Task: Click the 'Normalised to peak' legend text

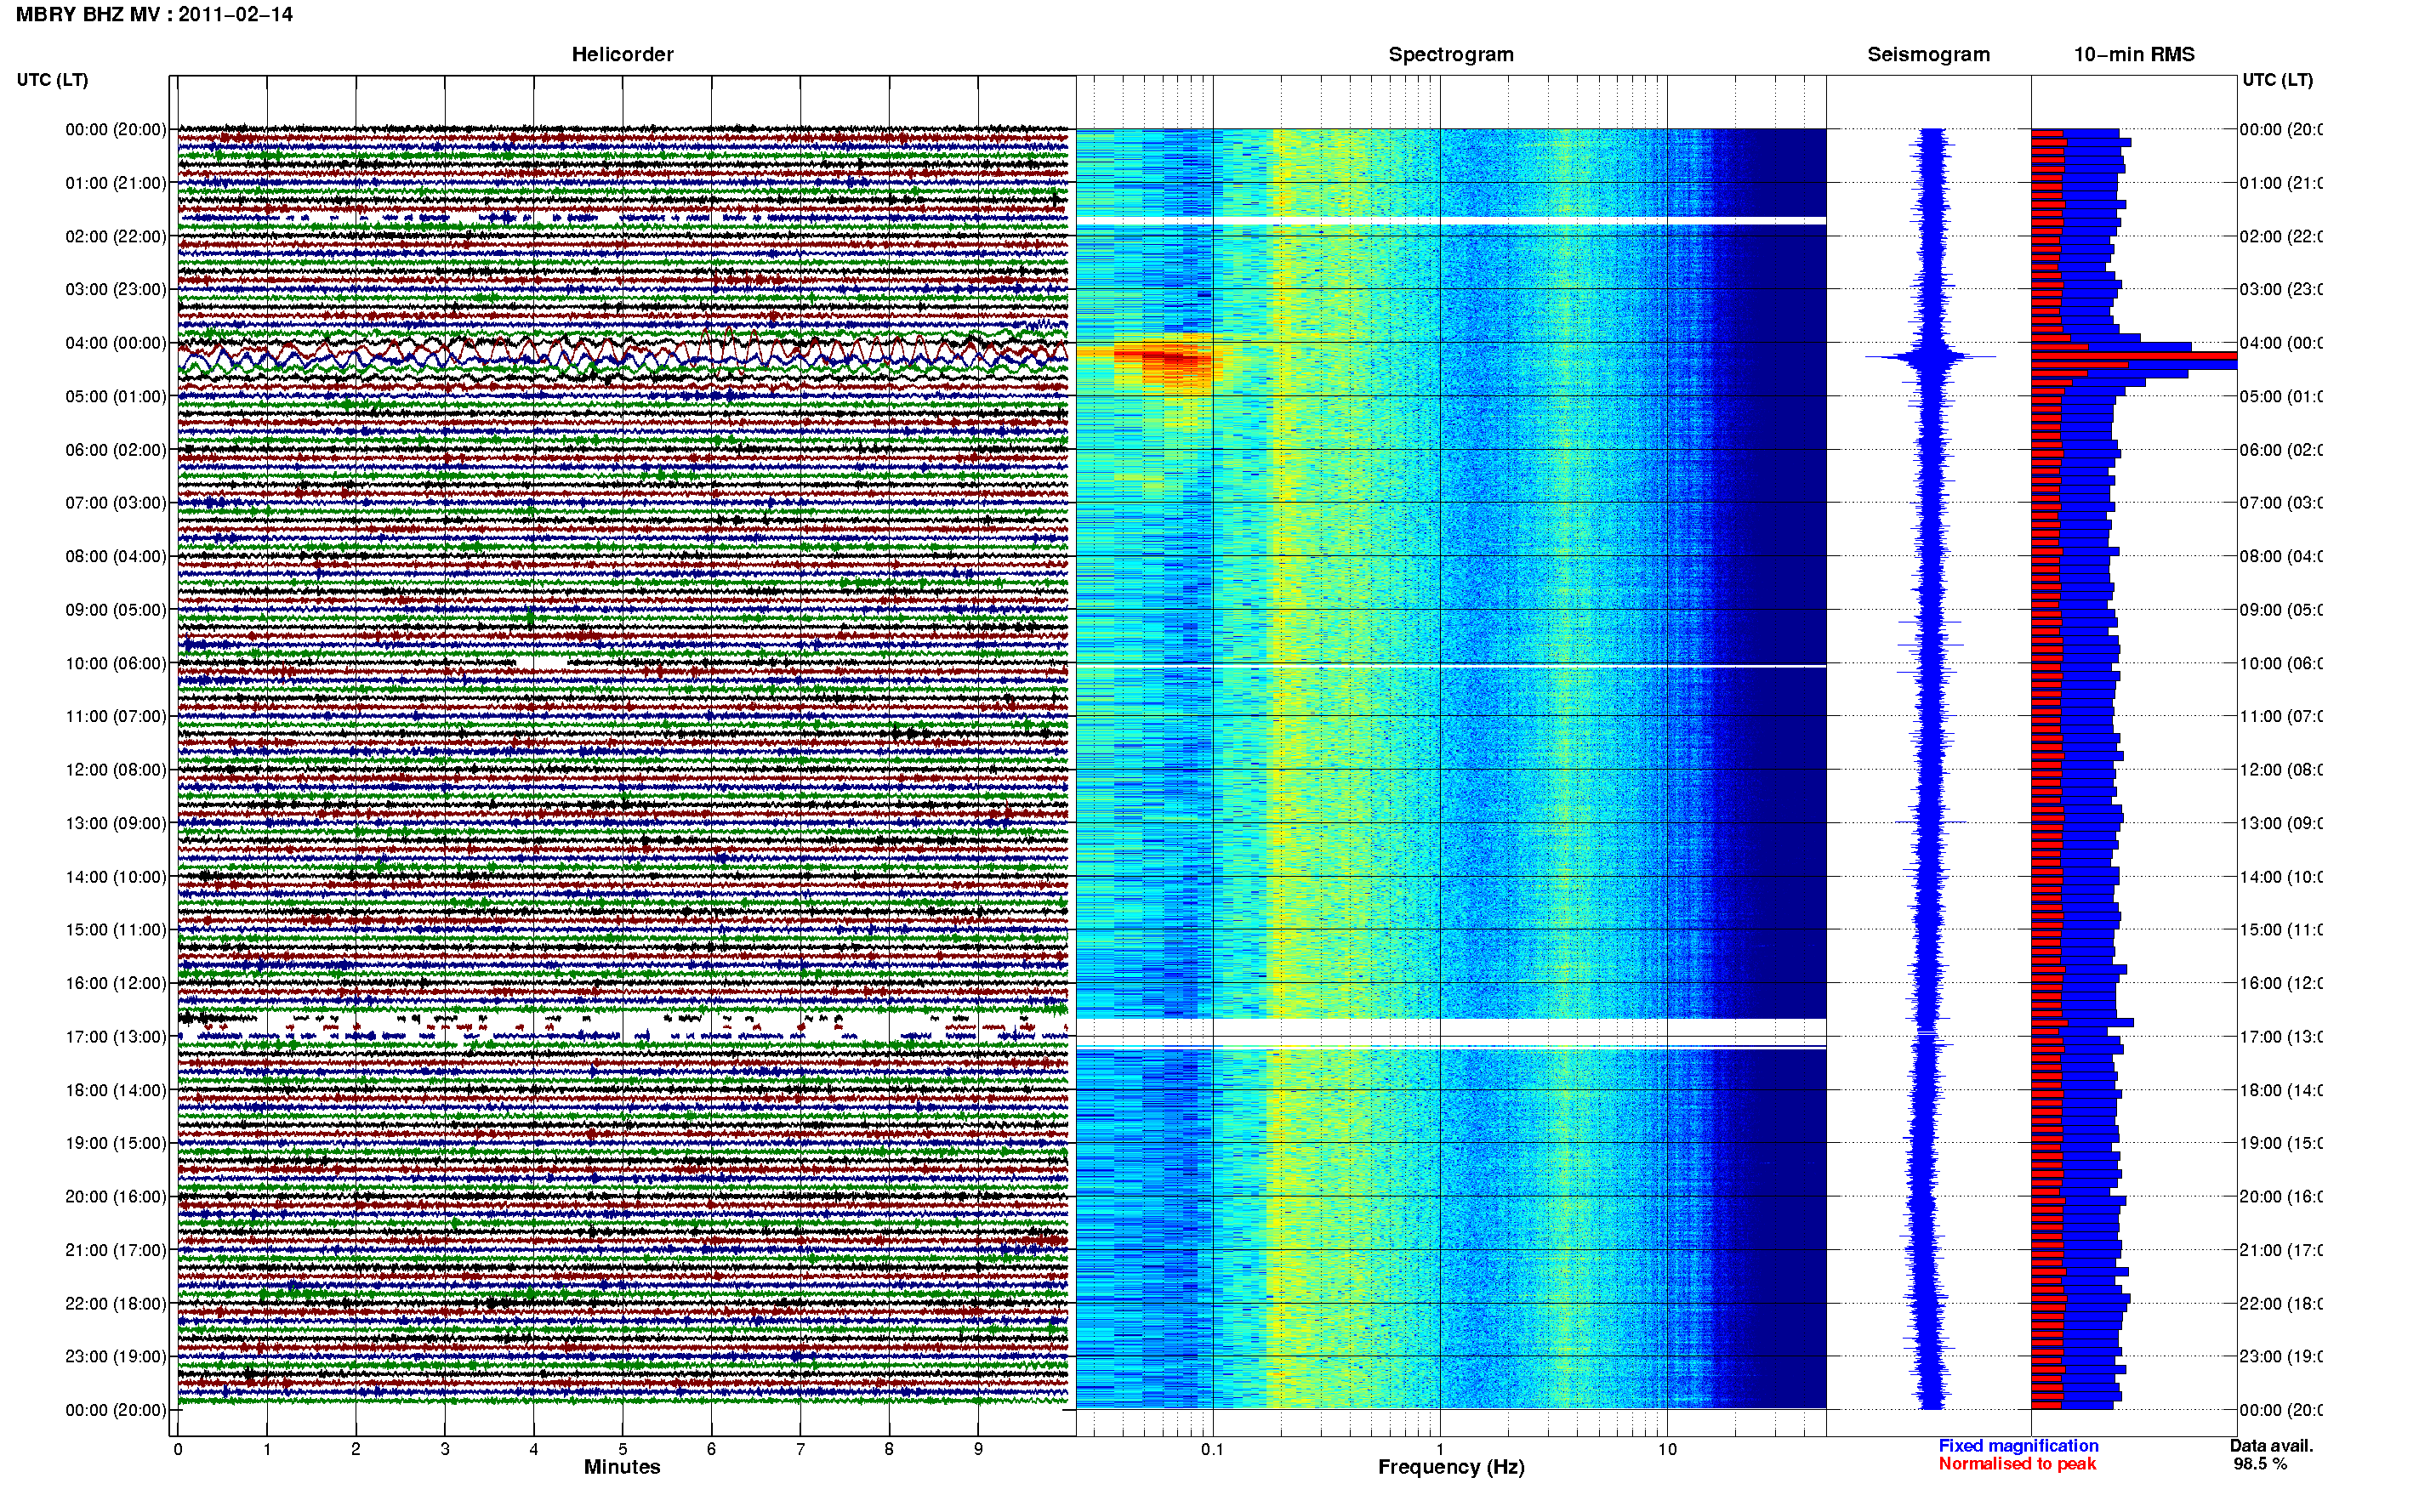Action: pyautogui.click(x=2017, y=1464)
